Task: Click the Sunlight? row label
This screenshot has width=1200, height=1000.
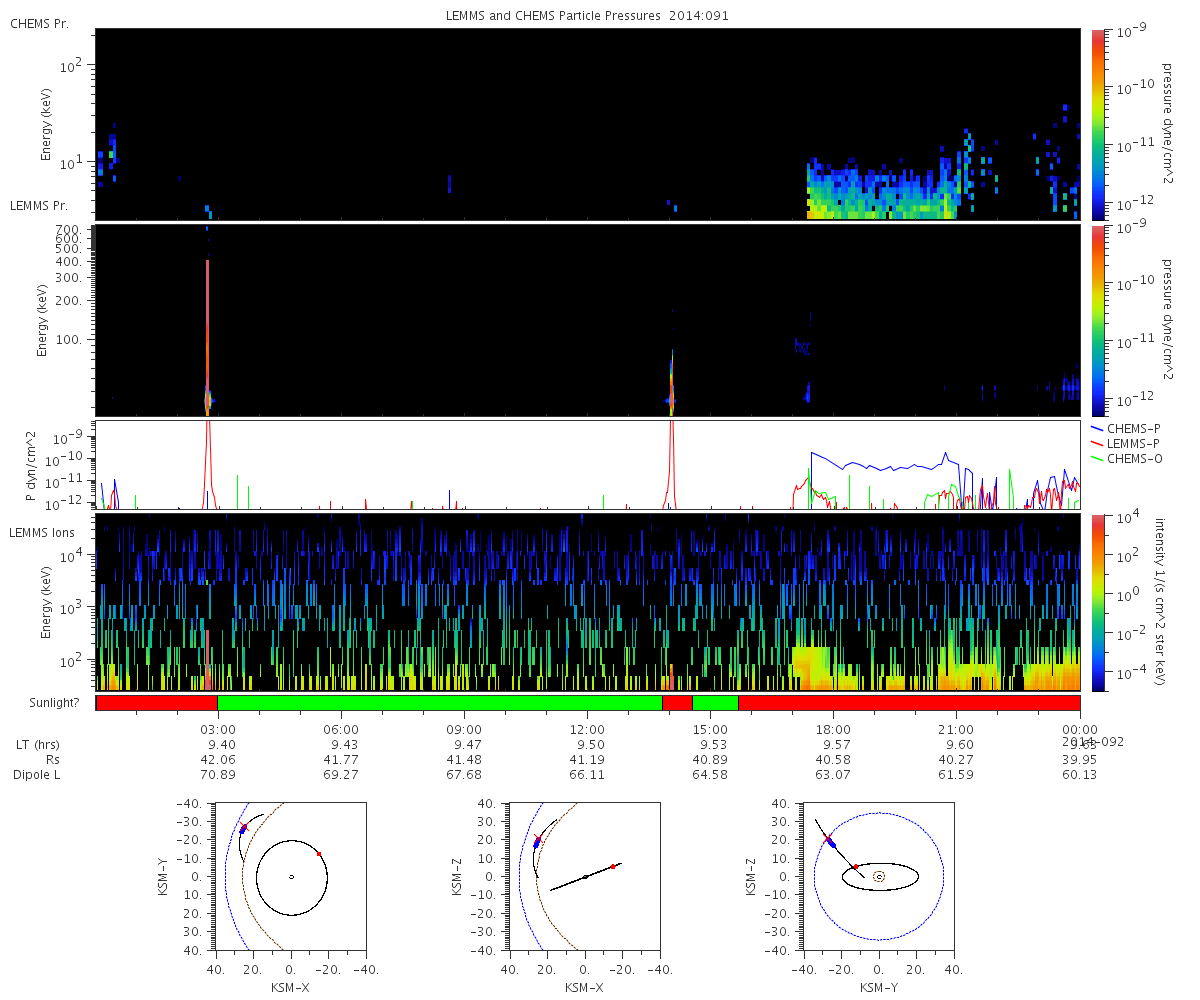Action: click(x=49, y=703)
